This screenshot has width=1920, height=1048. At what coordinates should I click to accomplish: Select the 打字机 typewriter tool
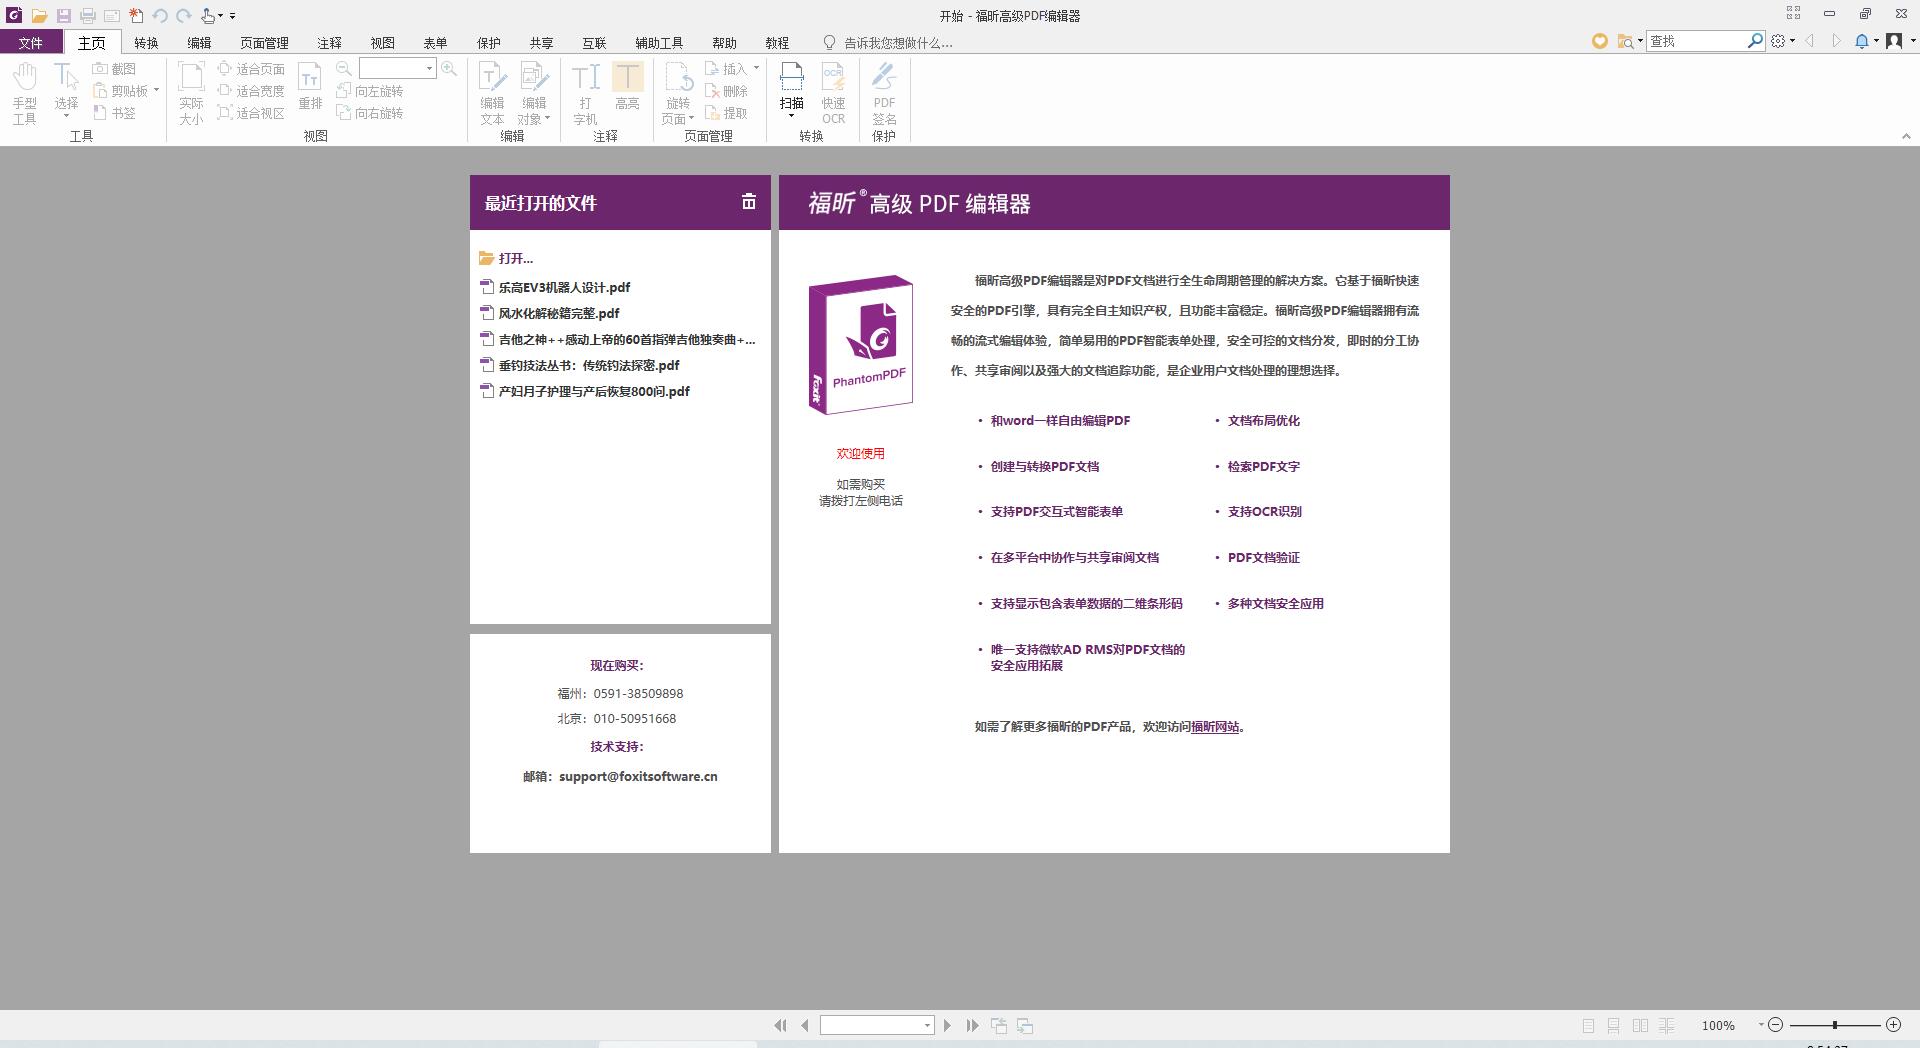pyautogui.click(x=585, y=93)
